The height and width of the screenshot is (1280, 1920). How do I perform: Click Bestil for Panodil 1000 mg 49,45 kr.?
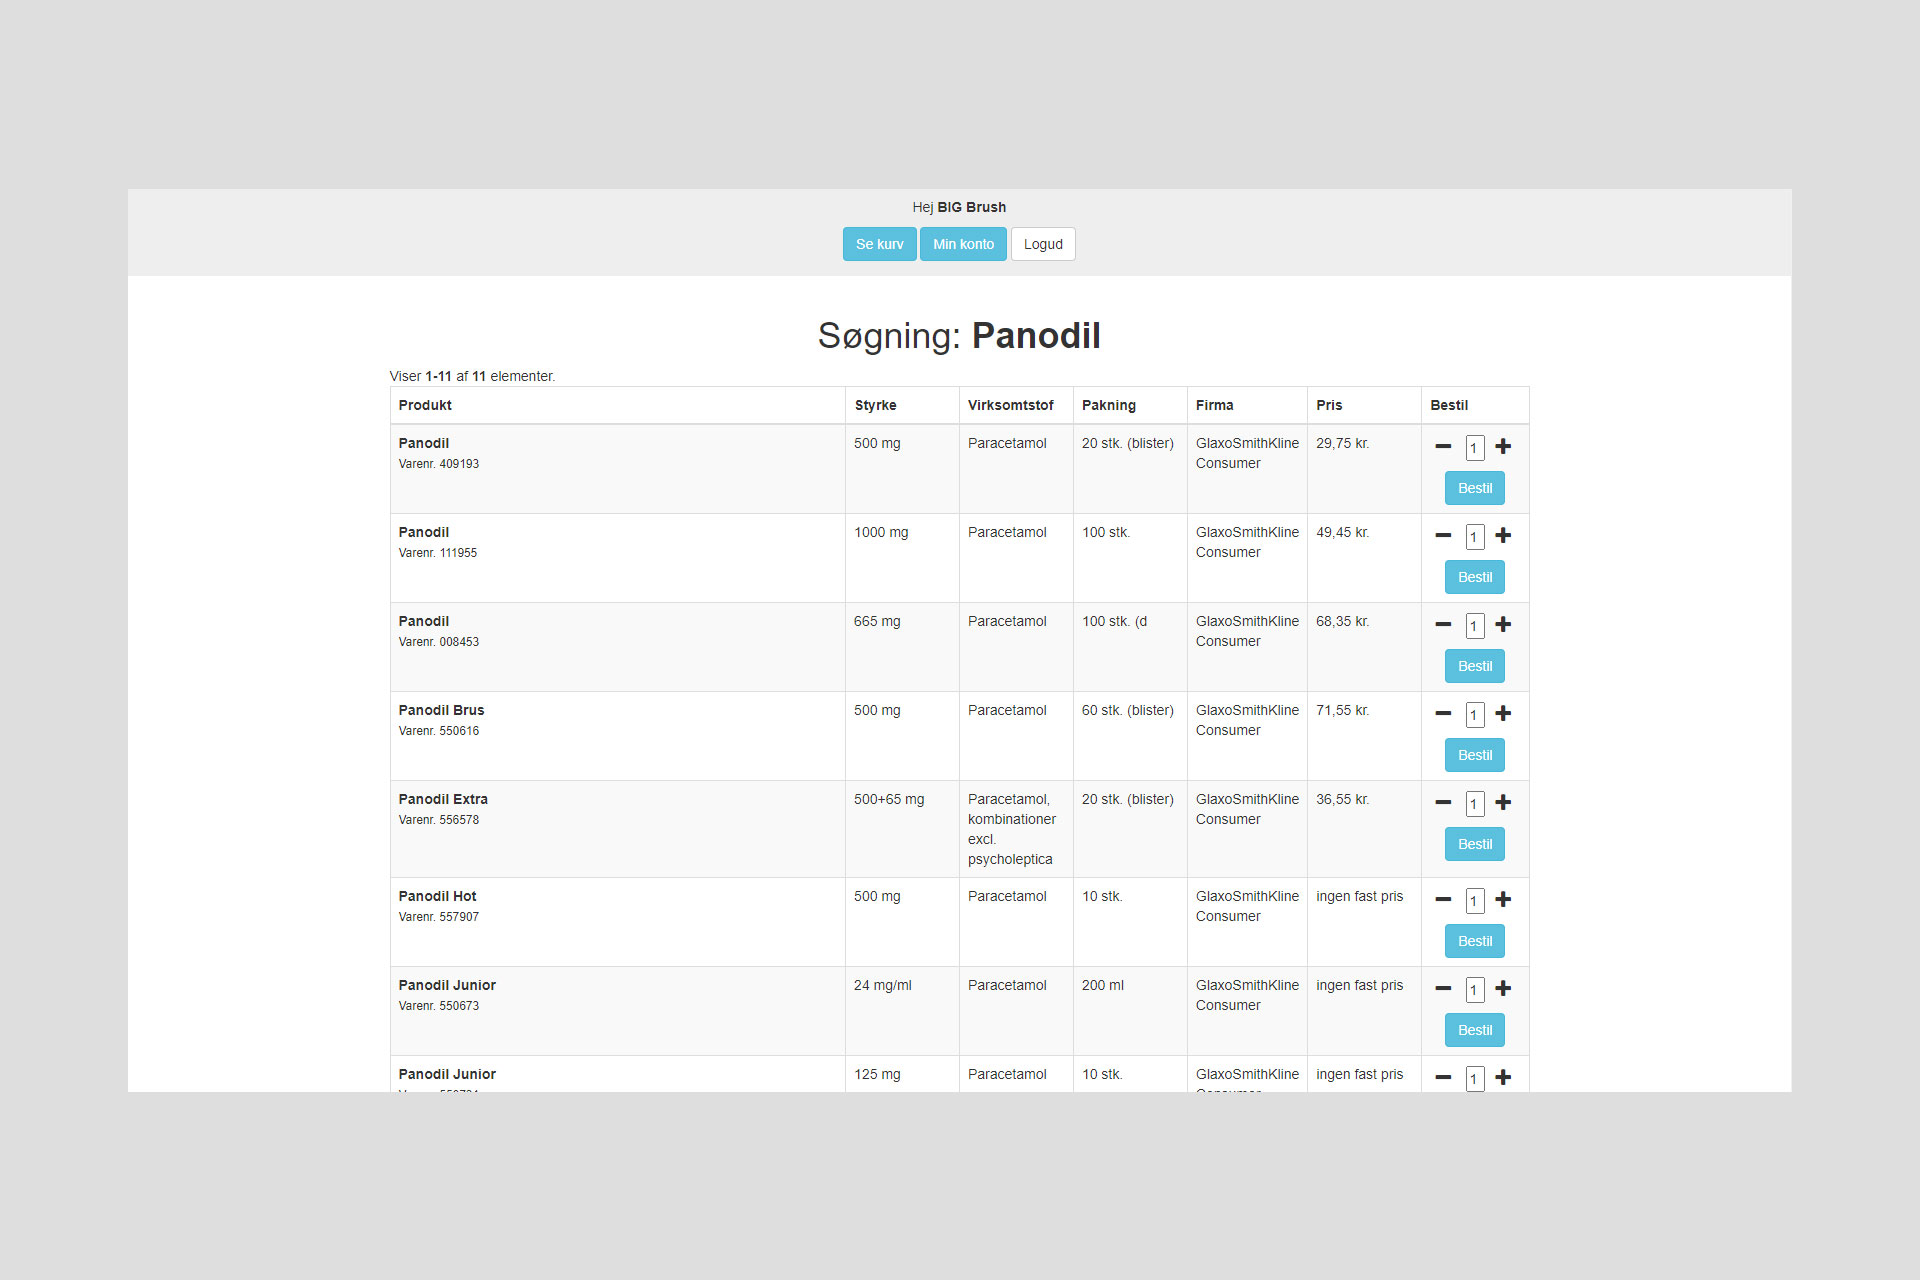(1474, 577)
